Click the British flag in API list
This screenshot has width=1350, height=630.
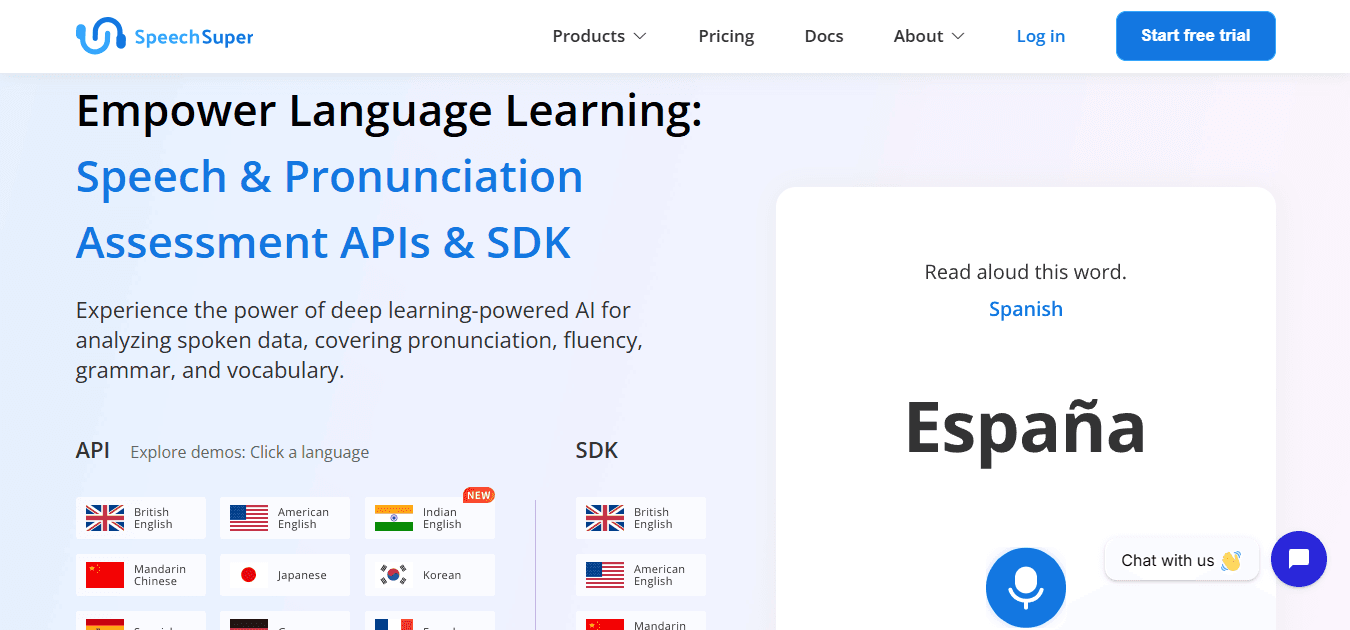[105, 518]
